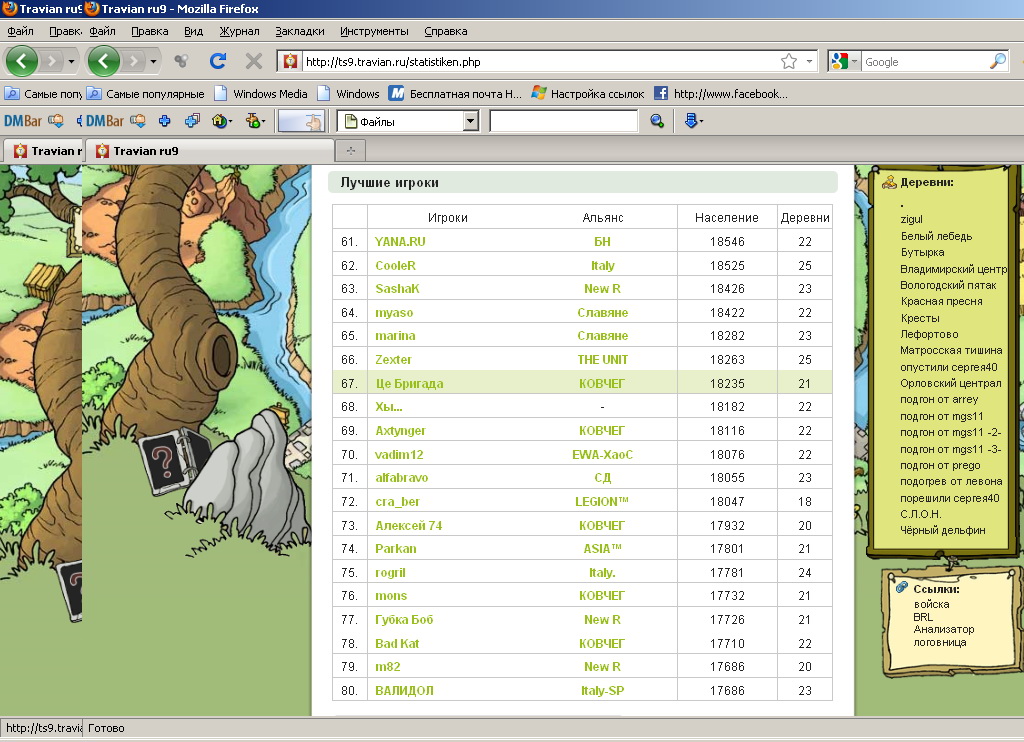Click the population value 18546

point(727,242)
